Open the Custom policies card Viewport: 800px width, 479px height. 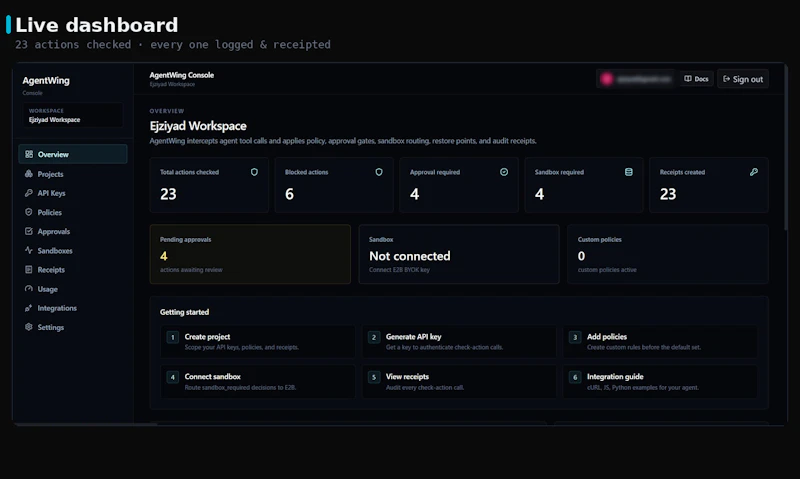[668, 254]
